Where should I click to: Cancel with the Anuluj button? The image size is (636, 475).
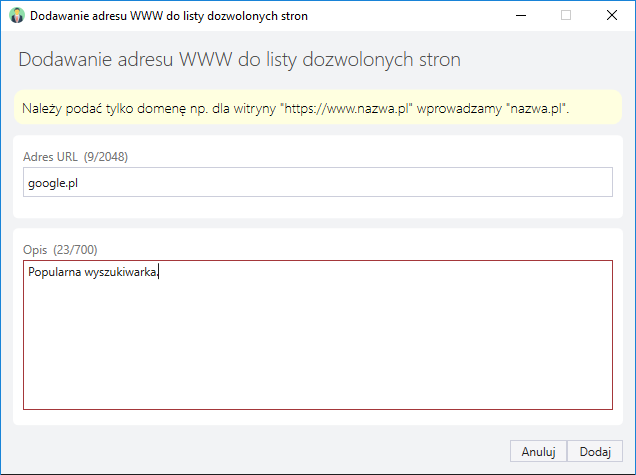coord(538,451)
